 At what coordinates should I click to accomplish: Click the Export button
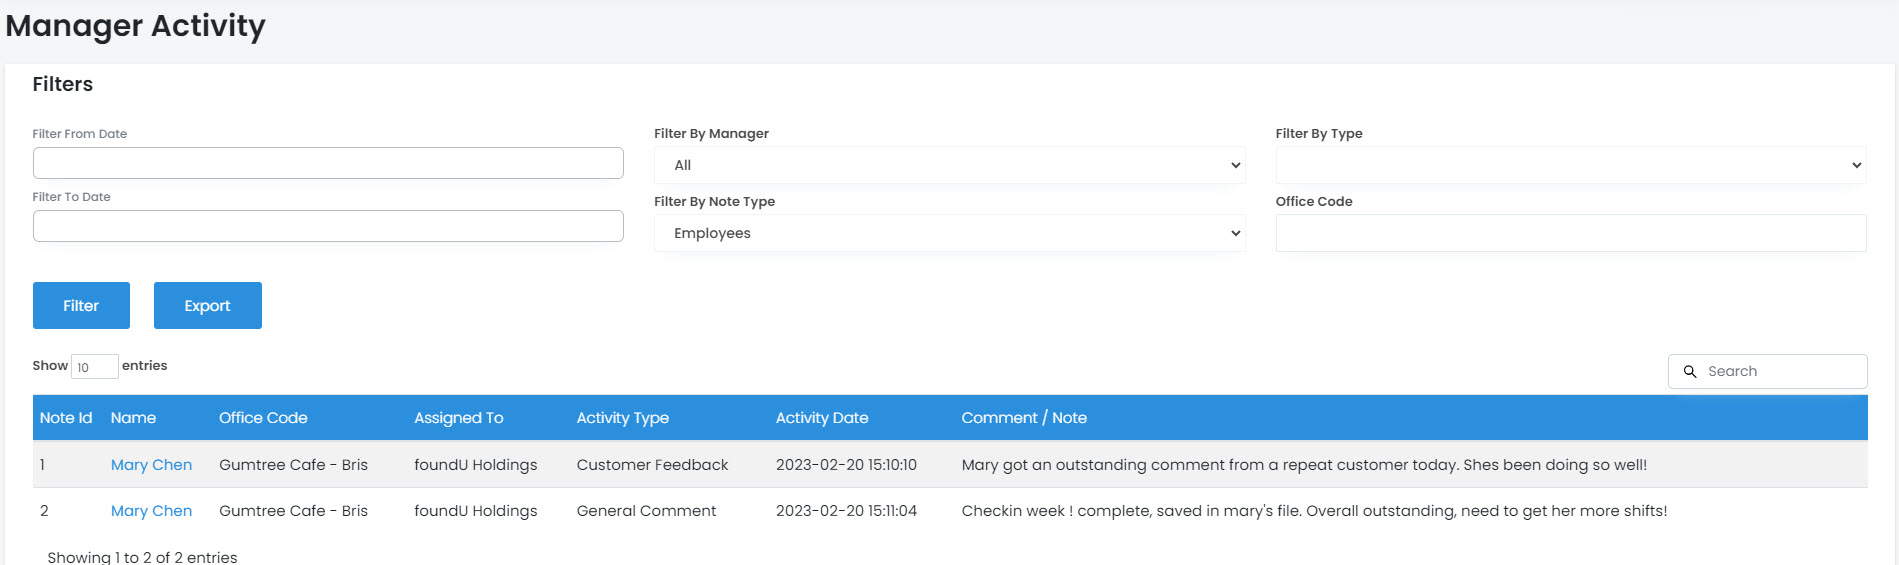click(207, 306)
